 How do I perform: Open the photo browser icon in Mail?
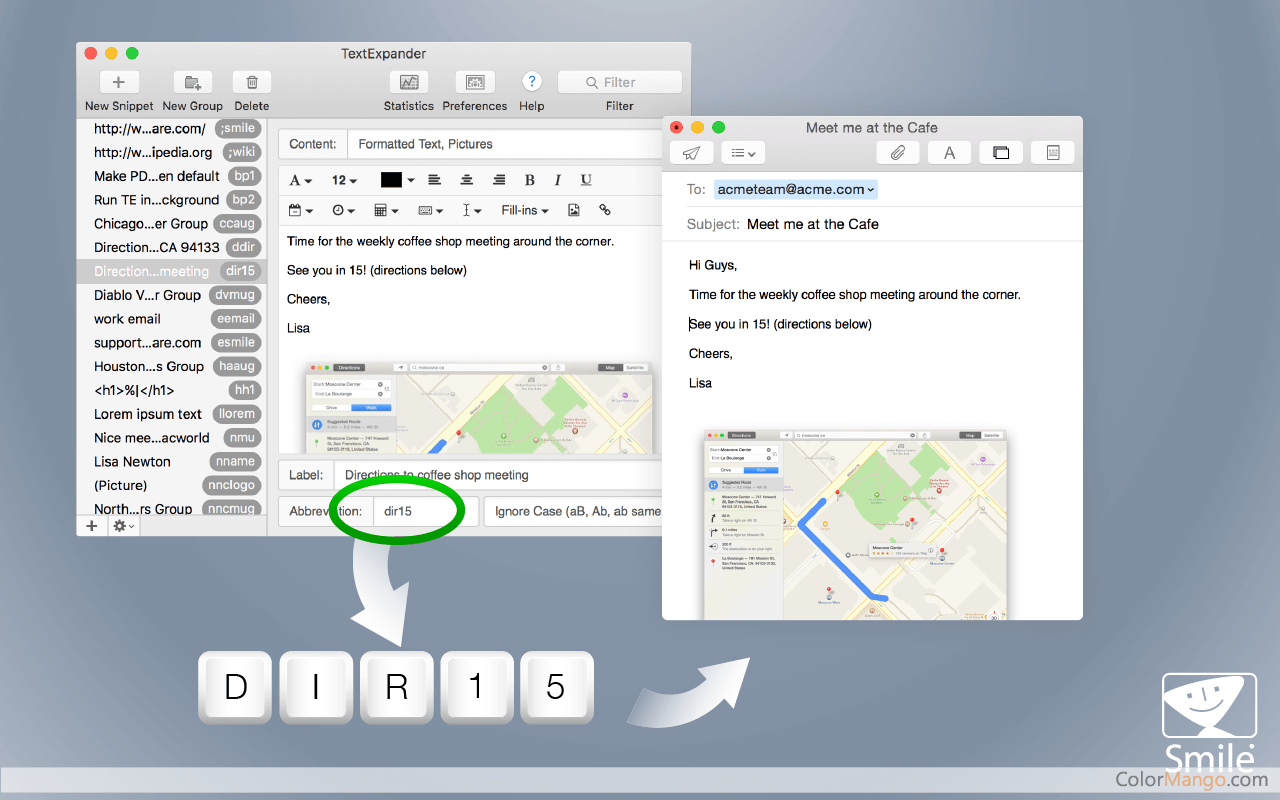[x=1001, y=153]
